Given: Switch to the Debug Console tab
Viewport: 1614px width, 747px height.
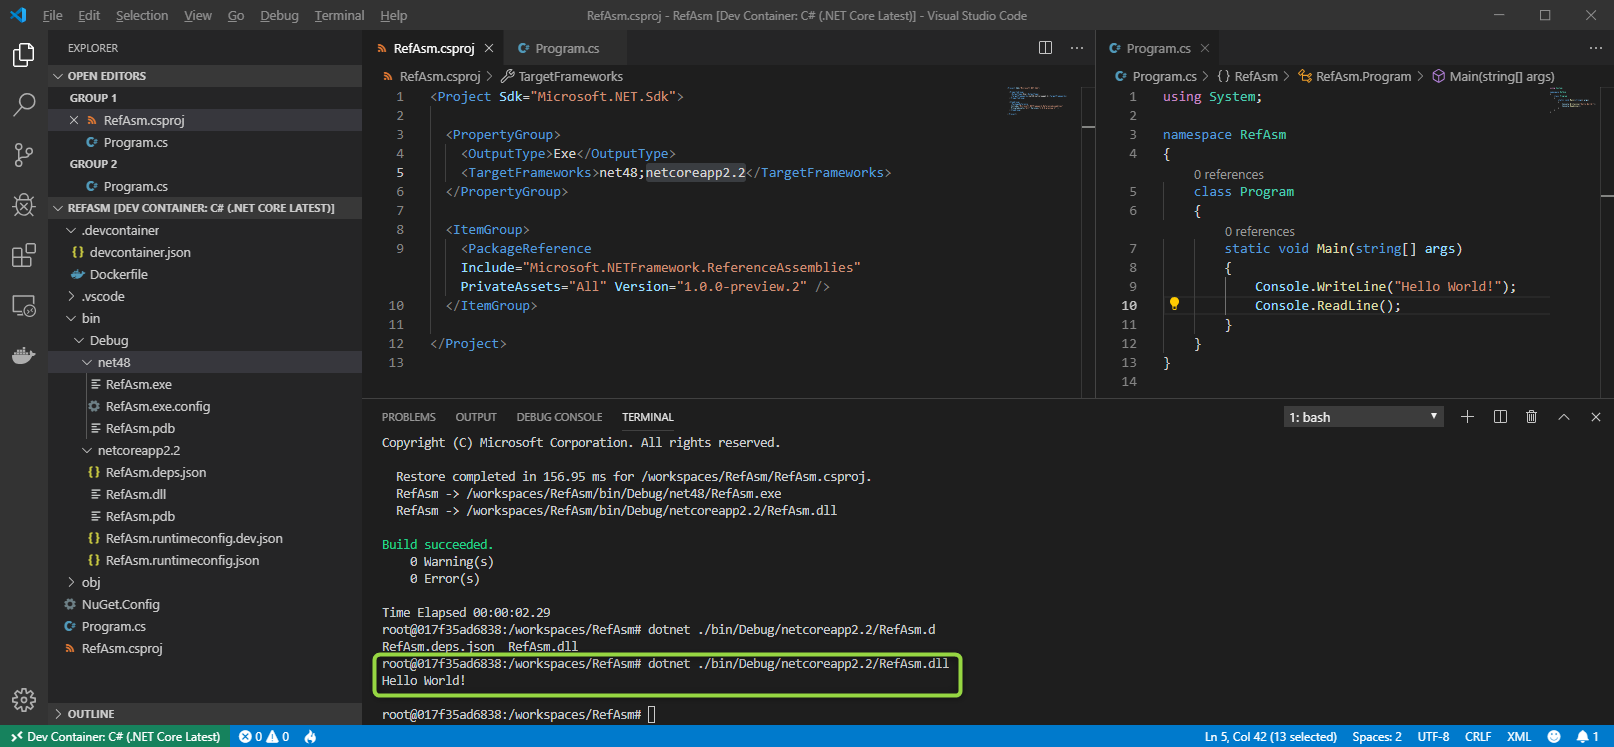Looking at the screenshot, I should 559,417.
